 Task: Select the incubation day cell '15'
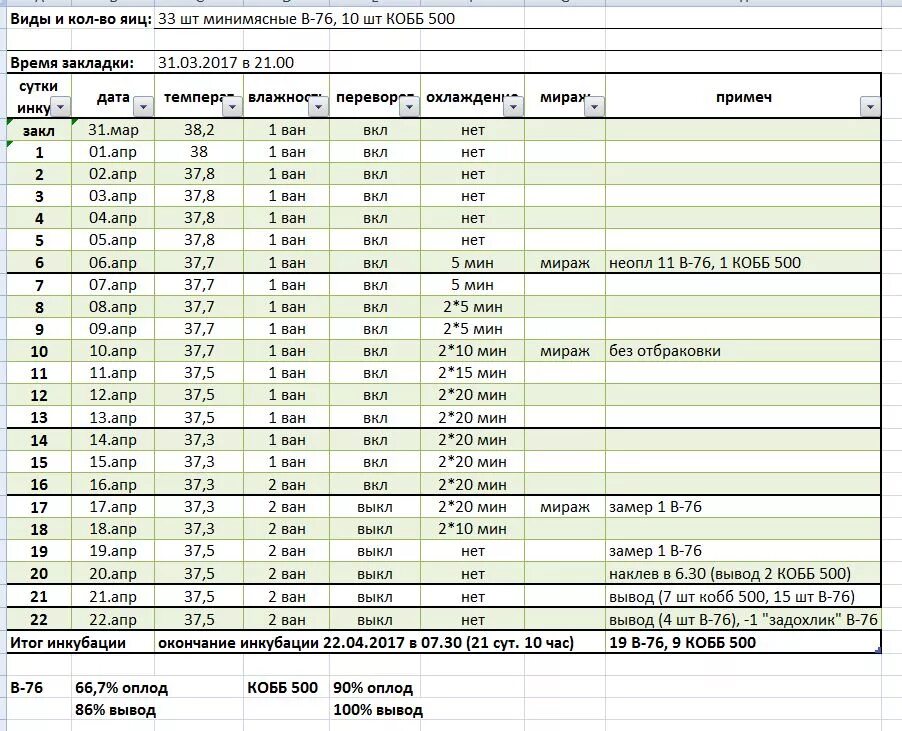pos(39,462)
